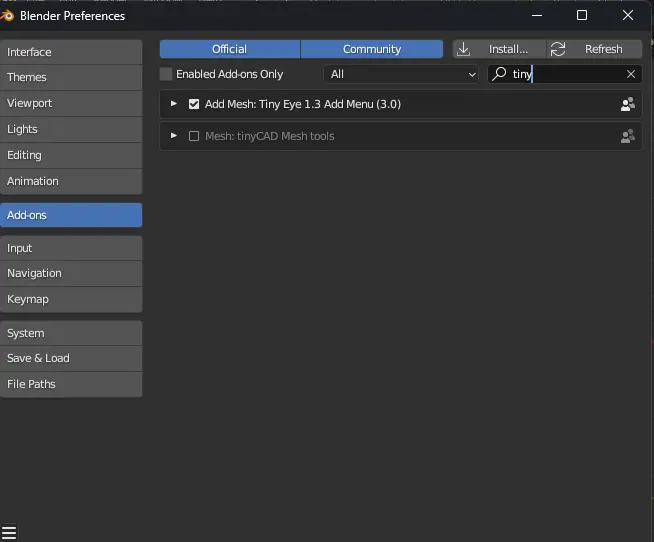Viewport: 654px width, 542px height.
Task: Select the Add-ons section
Action: [x=71, y=215]
